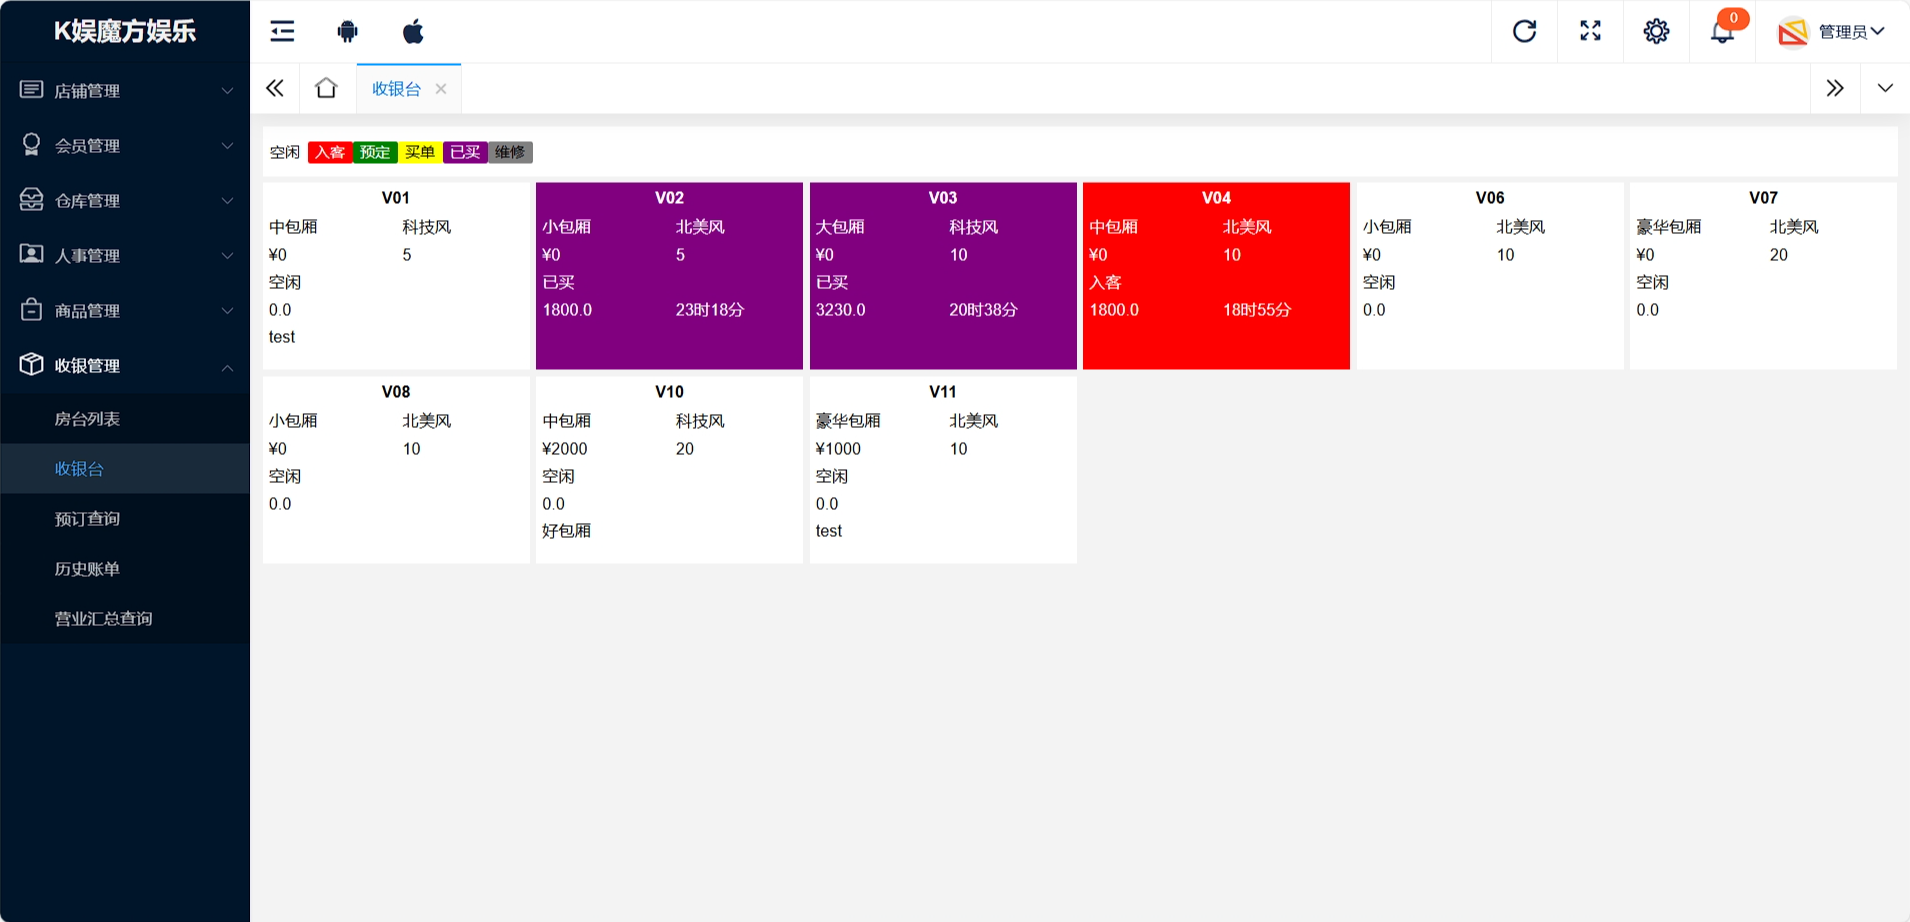Close the 收银台 tab
The width and height of the screenshot is (1910, 922).
click(x=441, y=89)
